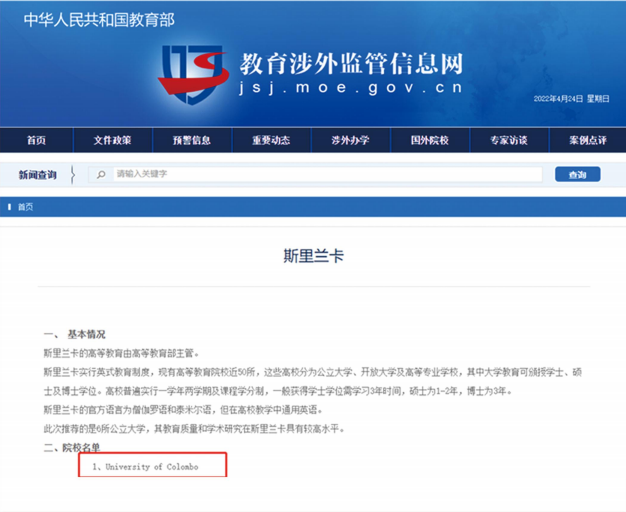Click the date 2022年4月24日 星期日

(571, 99)
